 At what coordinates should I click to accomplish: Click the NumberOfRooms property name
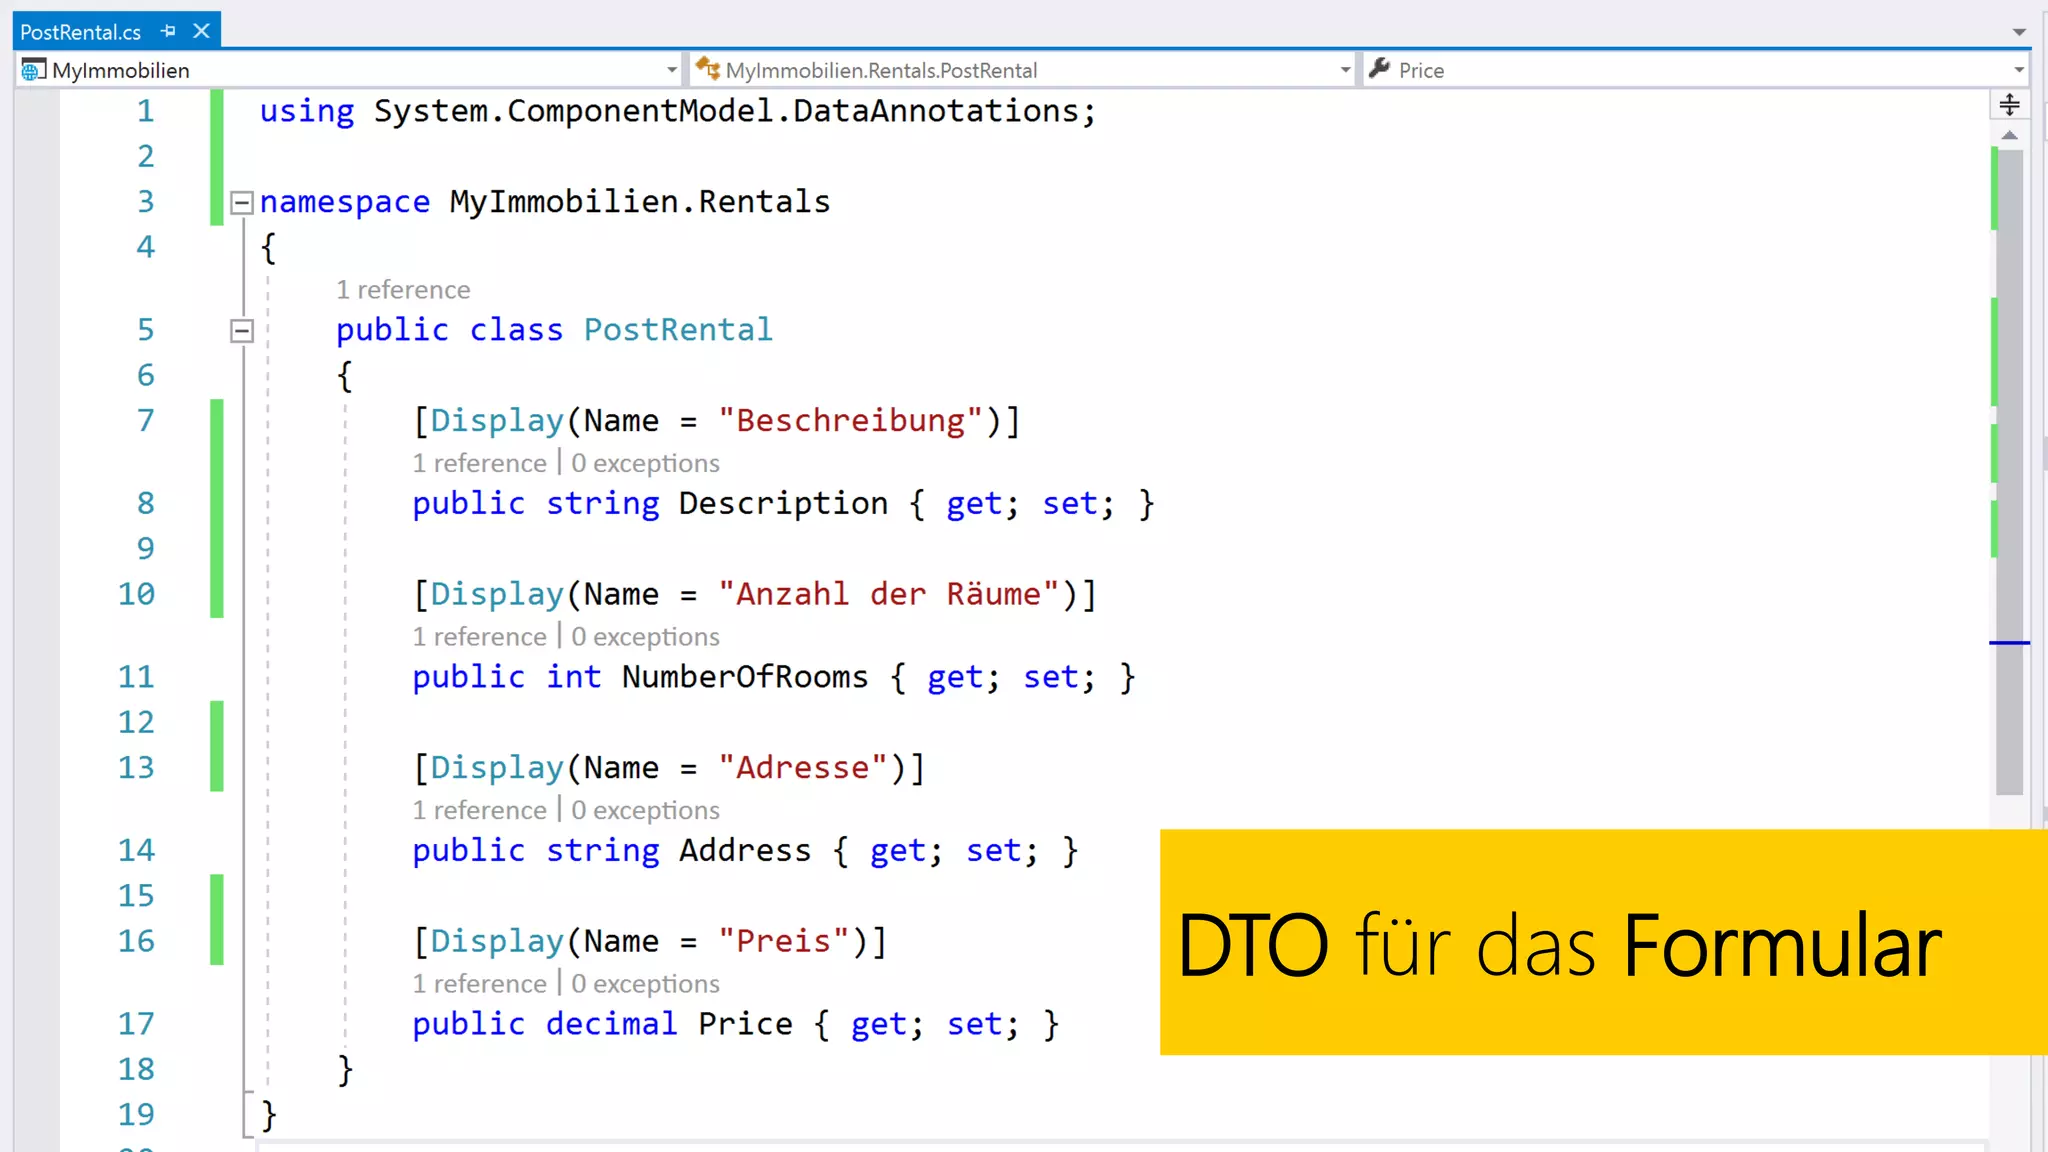click(x=745, y=677)
